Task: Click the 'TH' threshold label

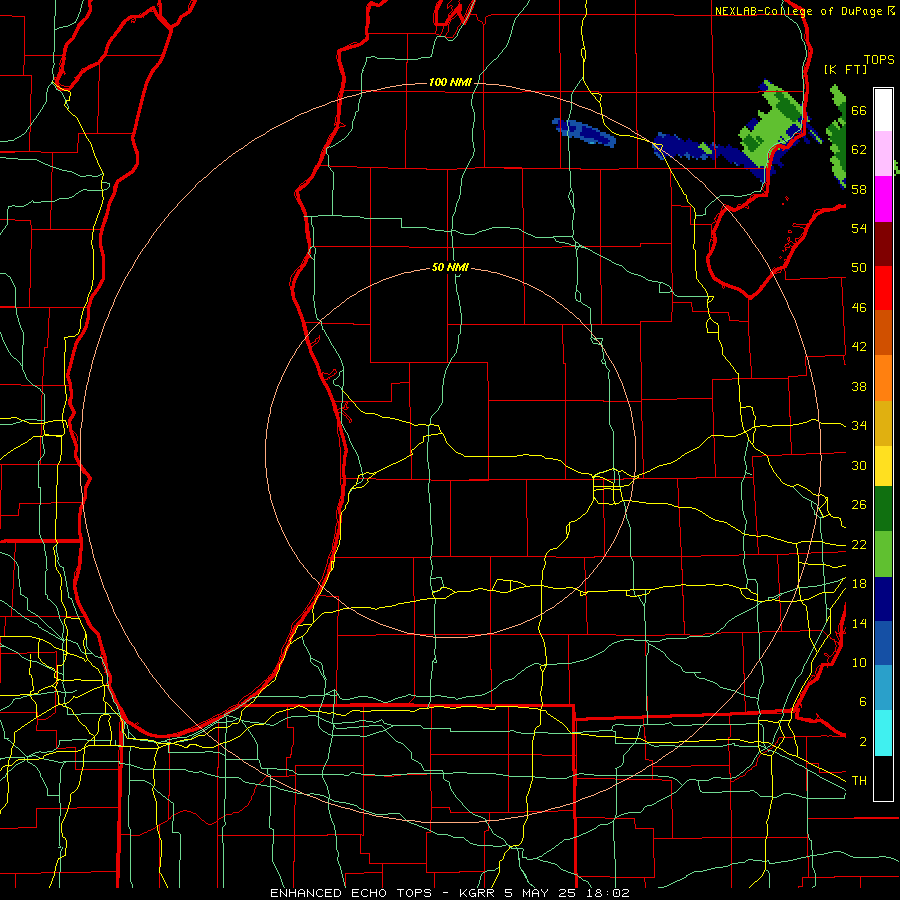Action: [x=859, y=781]
